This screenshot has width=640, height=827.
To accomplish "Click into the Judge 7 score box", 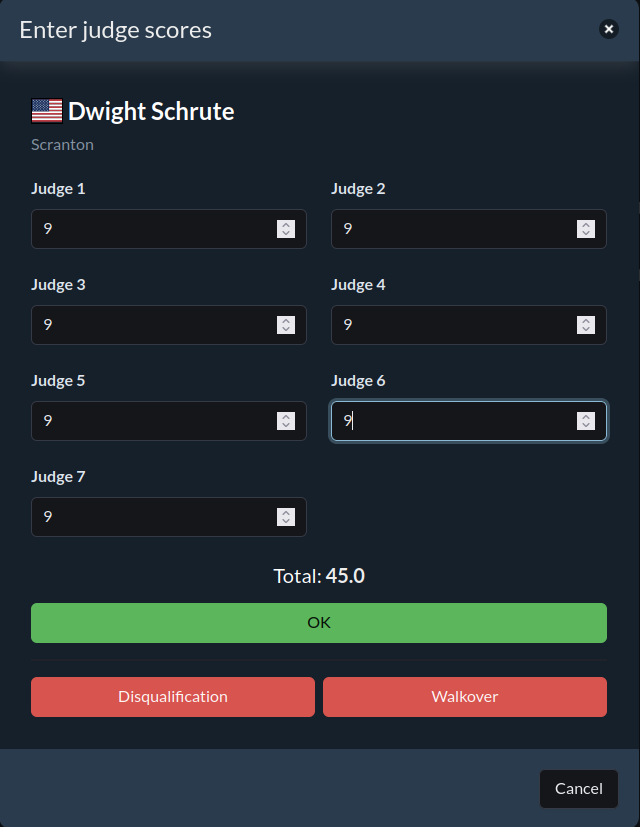I will (x=150, y=517).
